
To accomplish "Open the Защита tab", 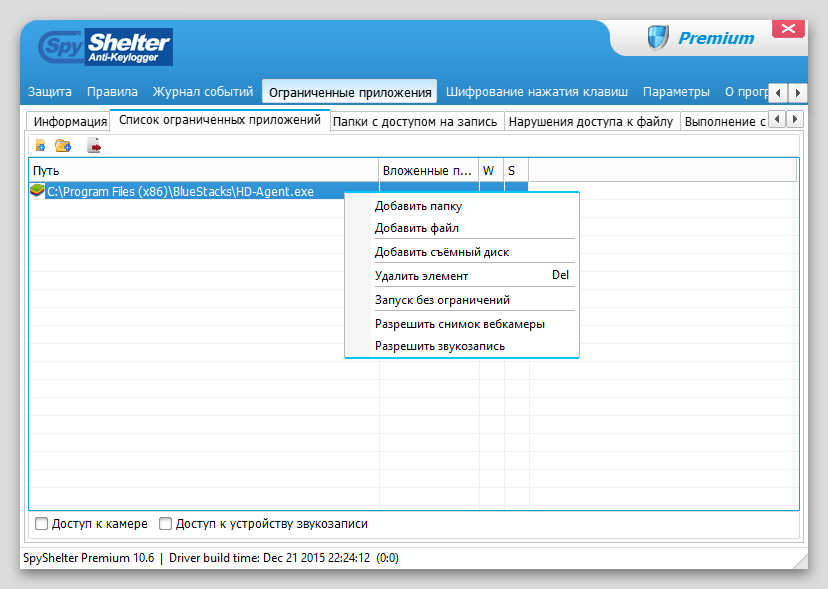I will point(50,92).
